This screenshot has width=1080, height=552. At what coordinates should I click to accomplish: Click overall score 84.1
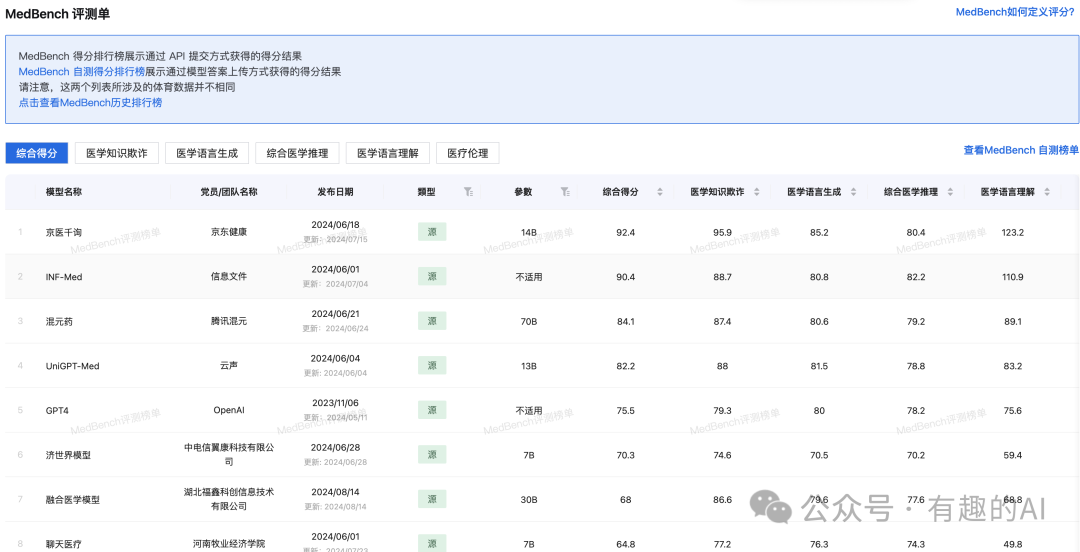point(625,321)
